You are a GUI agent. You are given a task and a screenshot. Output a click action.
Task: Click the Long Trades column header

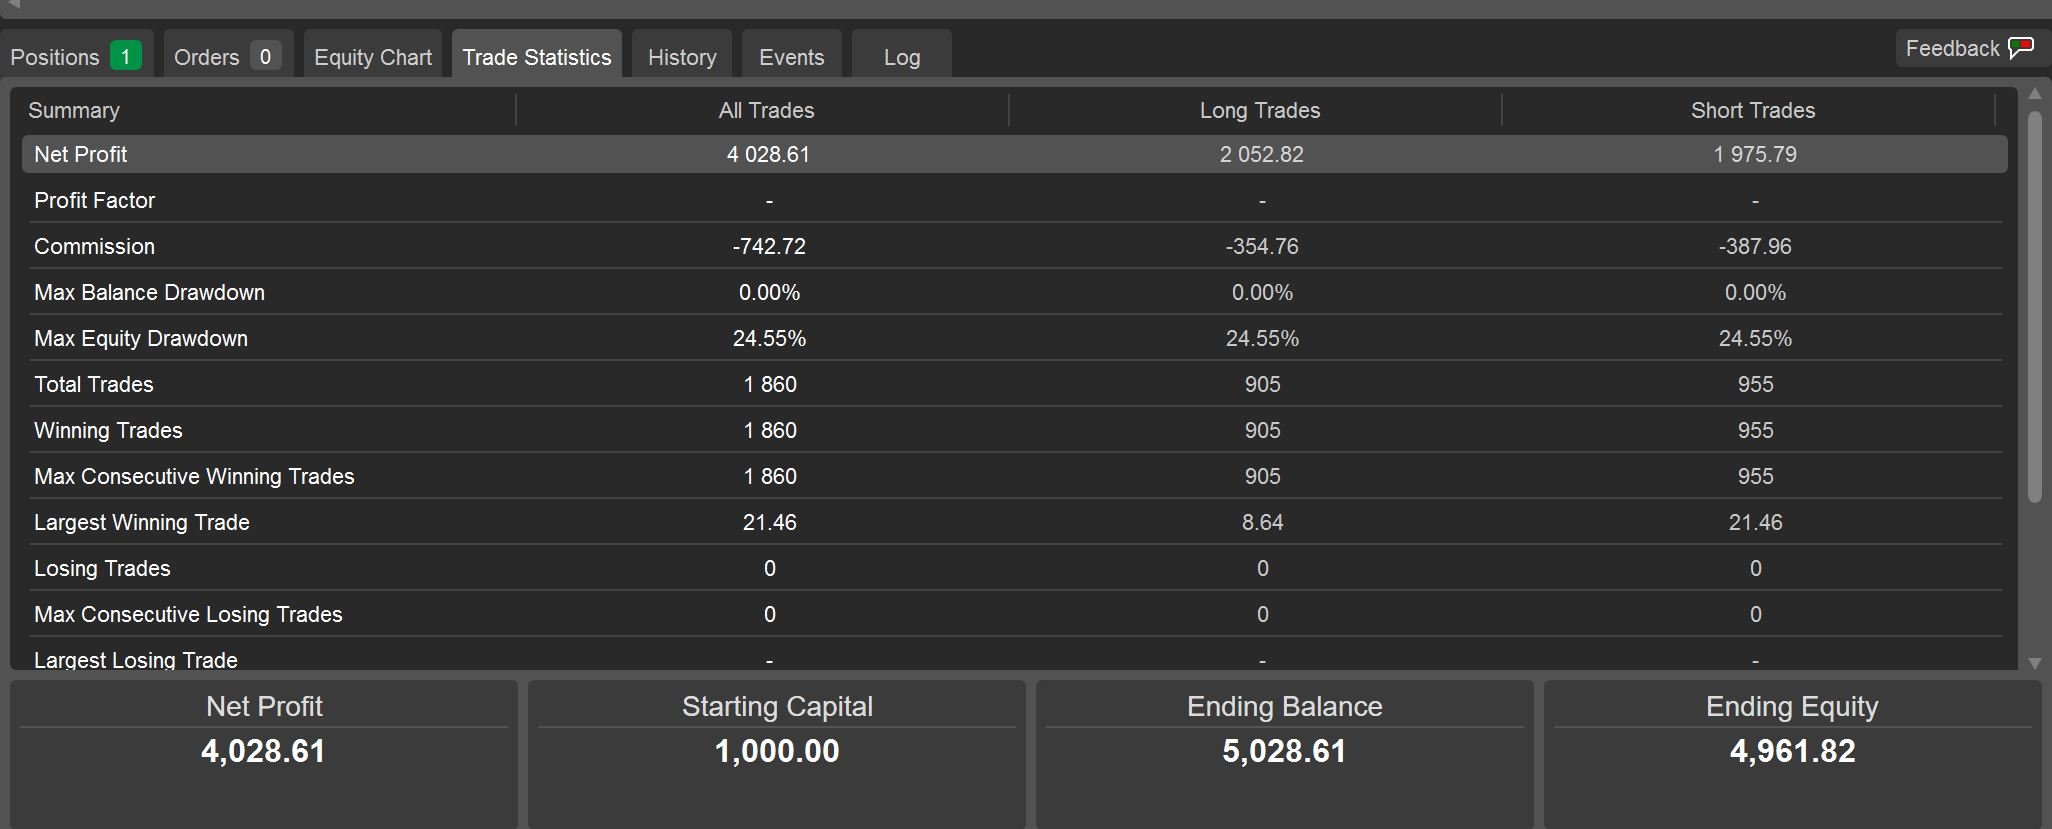[x=1259, y=110]
